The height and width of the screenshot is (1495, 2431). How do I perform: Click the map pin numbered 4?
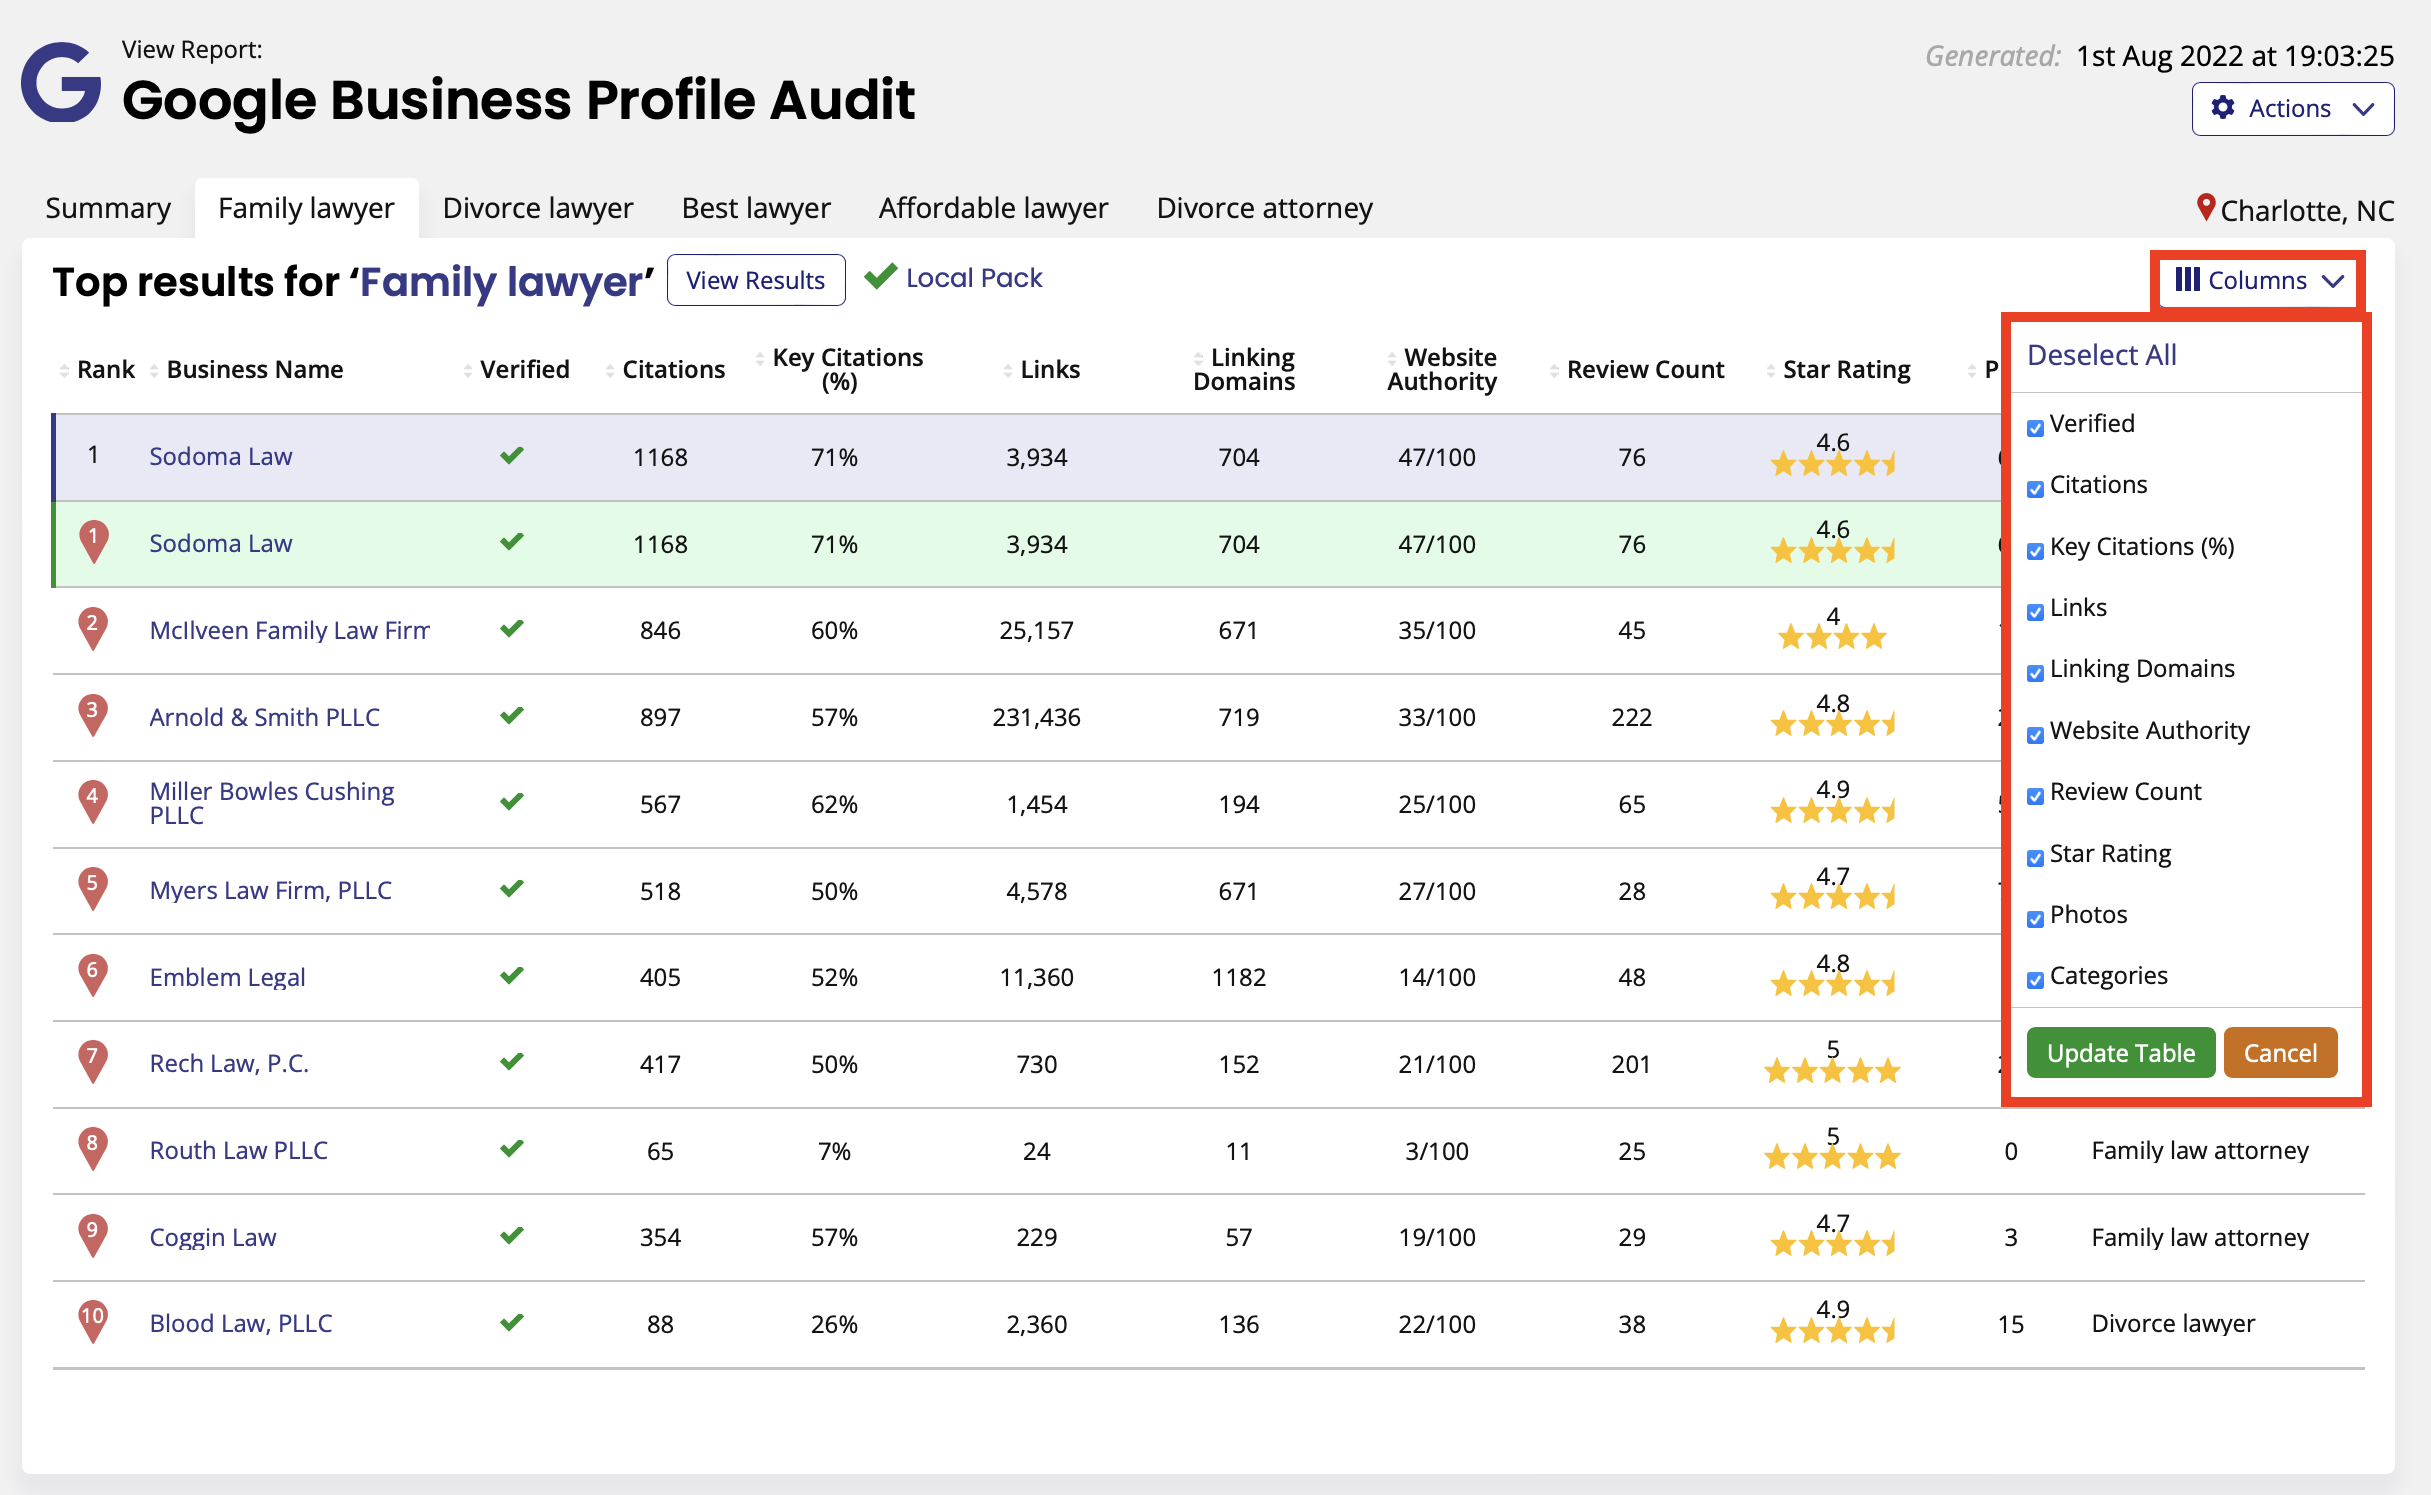(x=93, y=802)
